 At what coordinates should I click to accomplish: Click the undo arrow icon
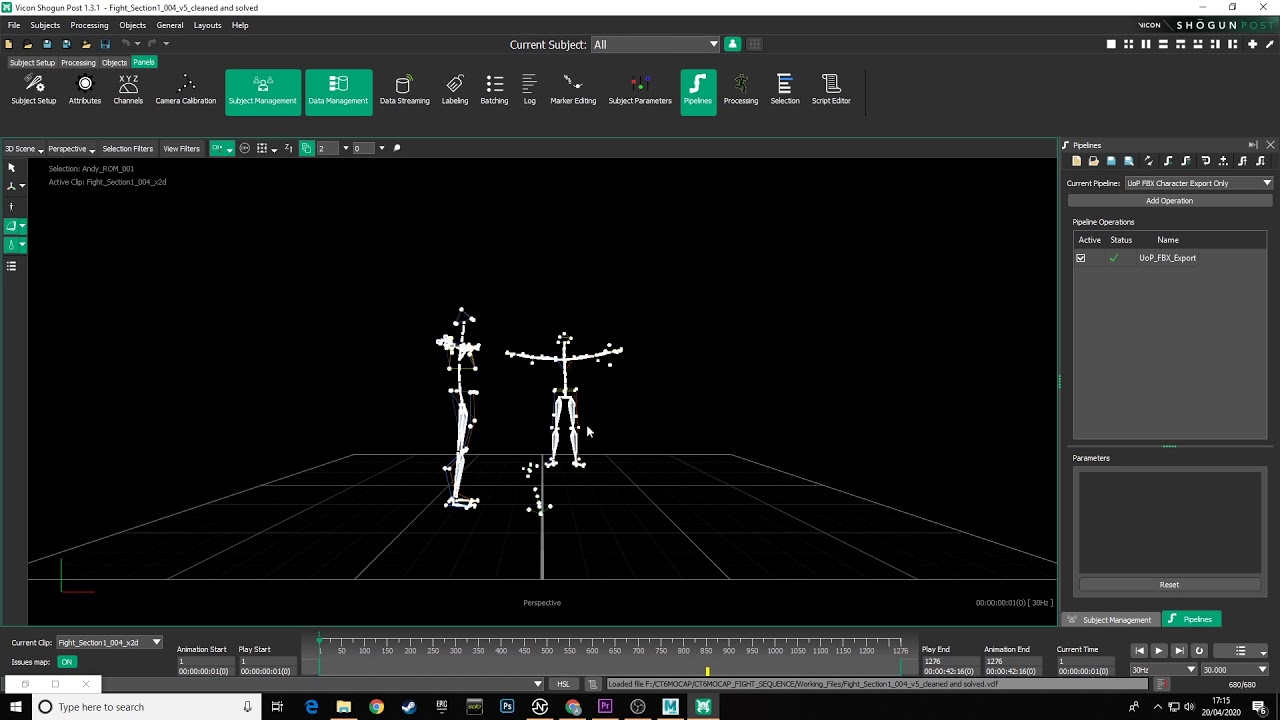tap(127, 44)
